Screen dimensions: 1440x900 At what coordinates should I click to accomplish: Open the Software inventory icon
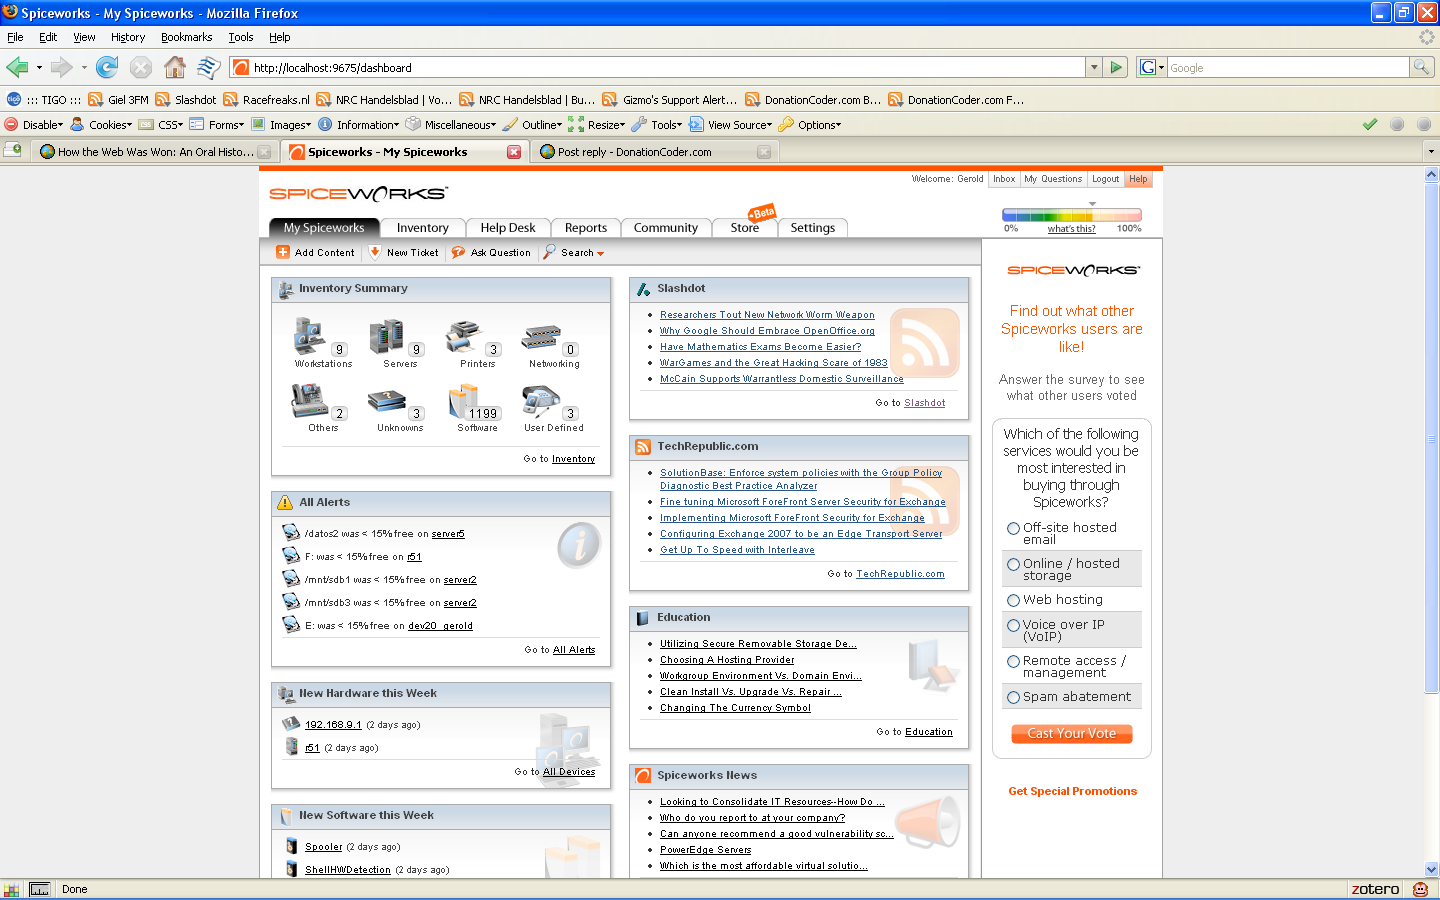pyautogui.click(x=463, y=401)
